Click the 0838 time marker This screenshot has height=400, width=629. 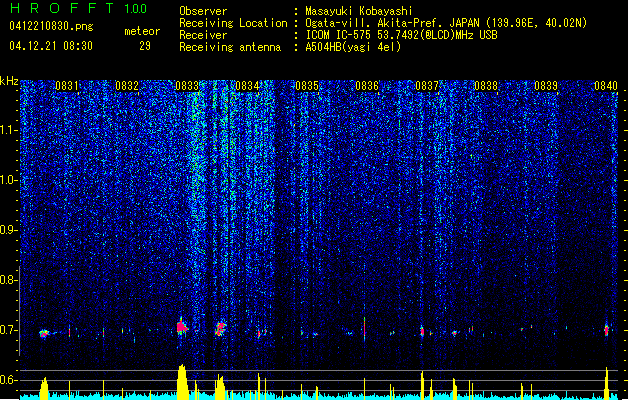click(486, 85)
